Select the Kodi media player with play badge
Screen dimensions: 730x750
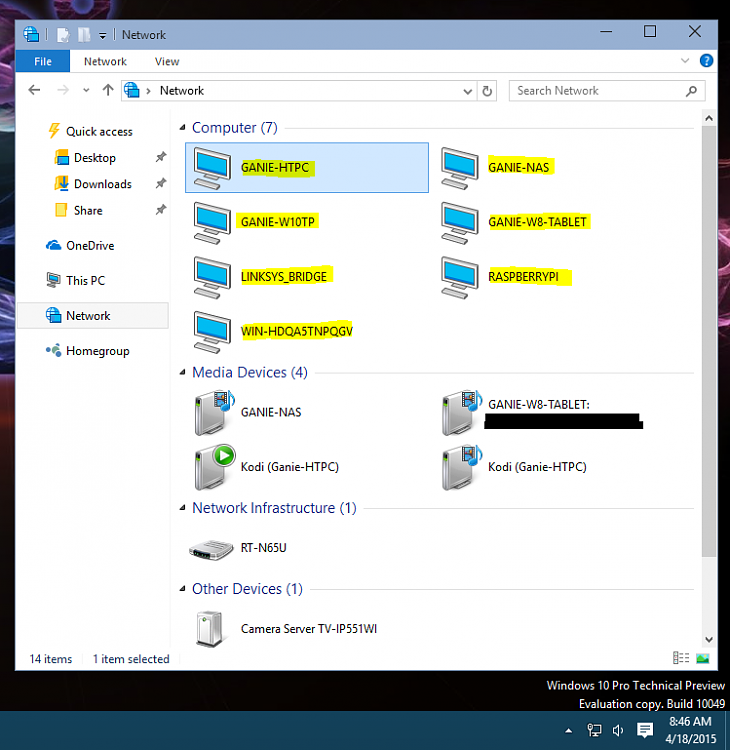click(x=214, y=467)
